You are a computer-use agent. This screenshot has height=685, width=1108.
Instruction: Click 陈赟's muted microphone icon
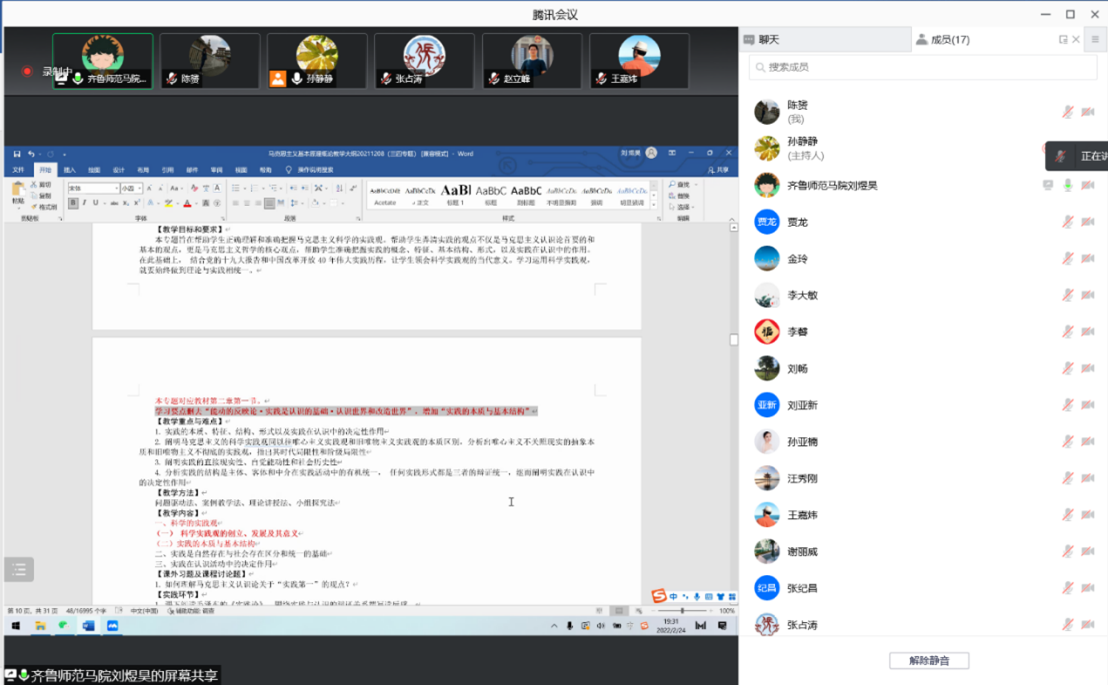[x=1068, y=112]
